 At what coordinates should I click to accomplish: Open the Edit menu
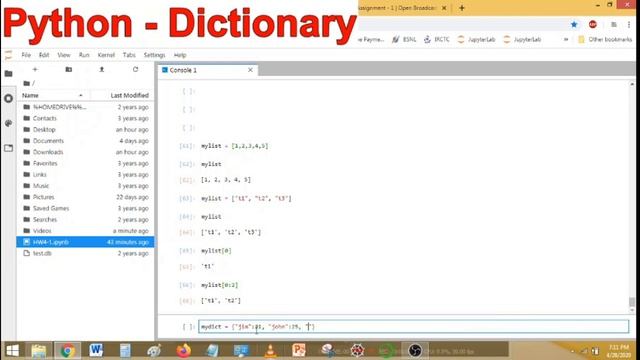44,55
